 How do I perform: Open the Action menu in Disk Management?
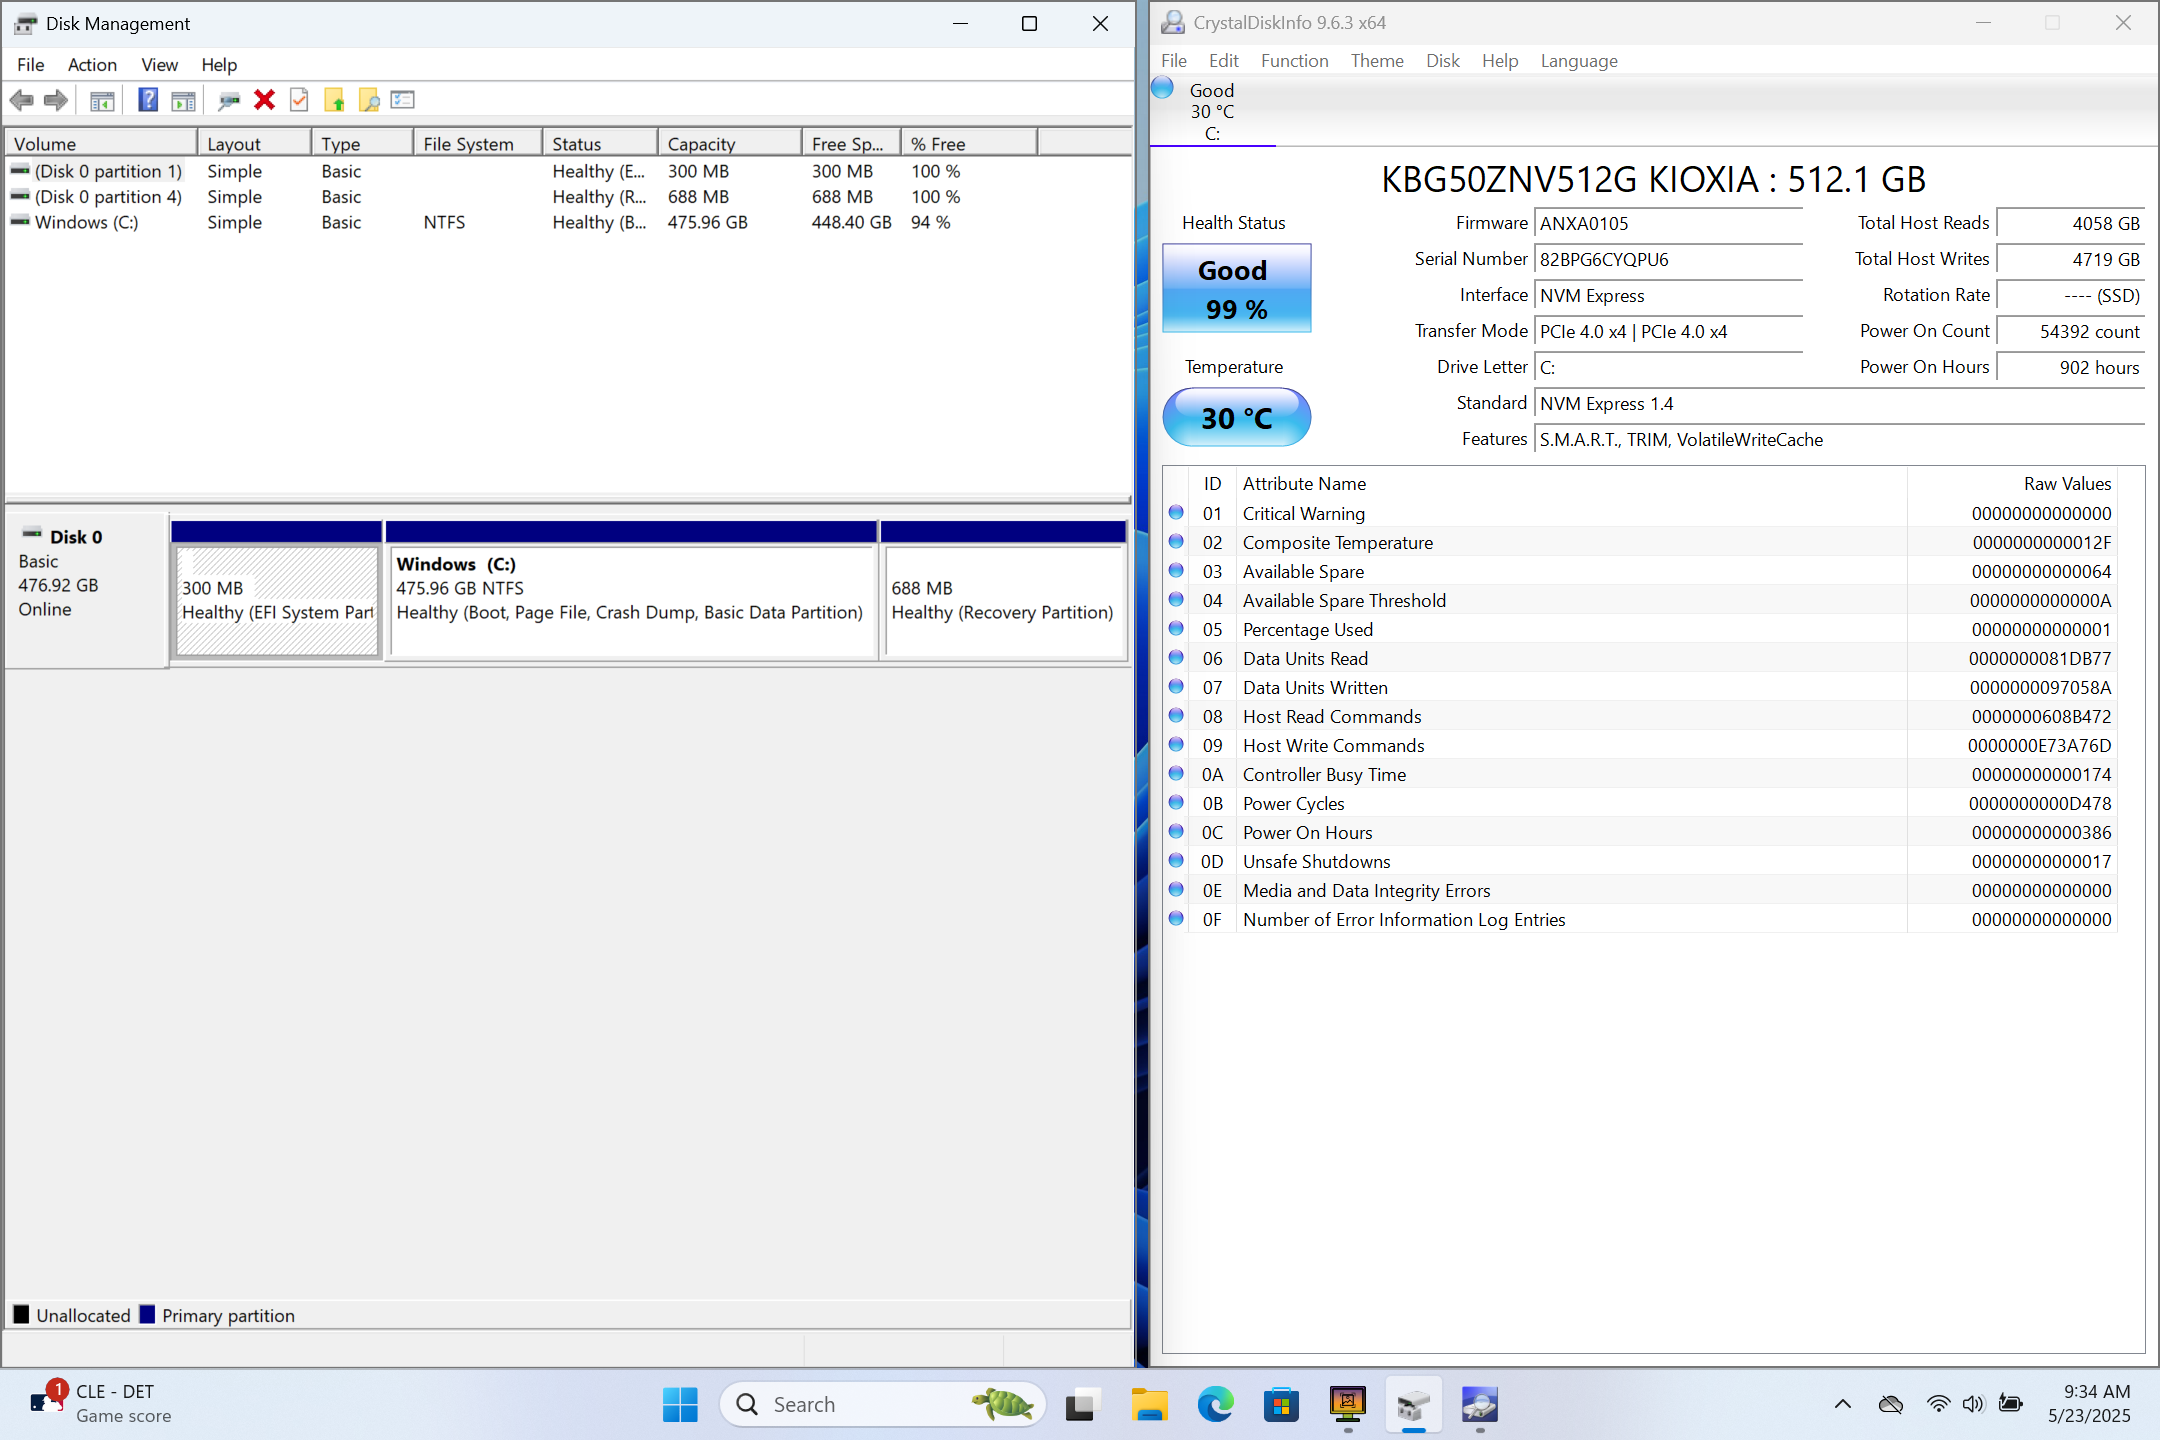[92, 65]
